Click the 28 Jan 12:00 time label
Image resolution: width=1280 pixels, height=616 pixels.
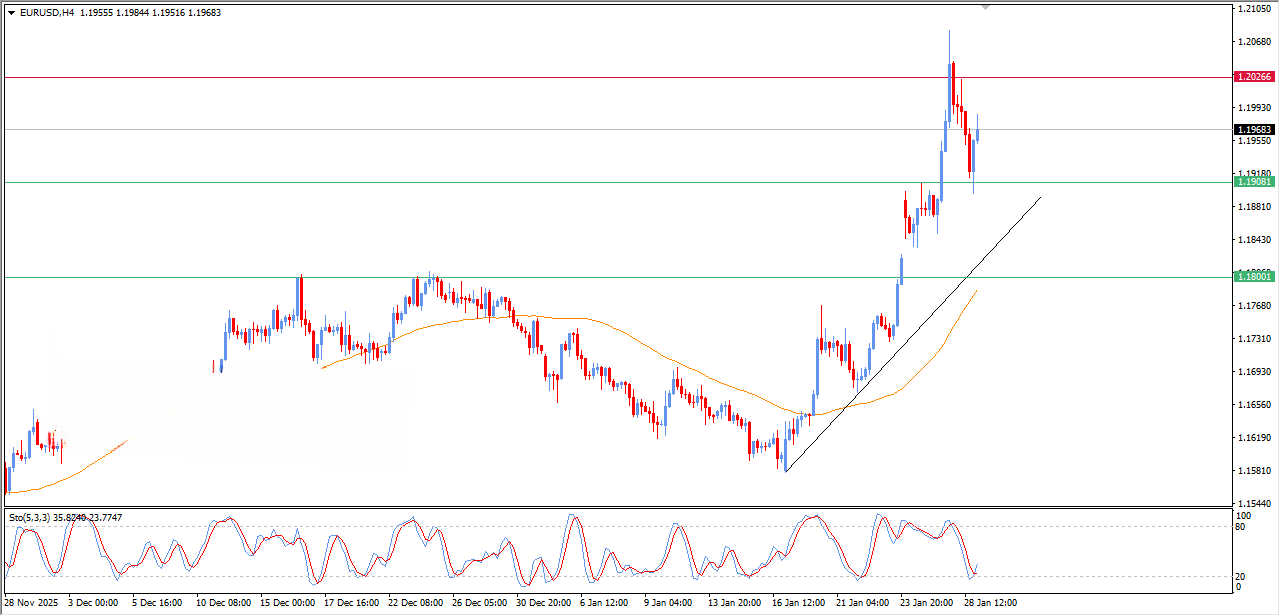point(989,604)
